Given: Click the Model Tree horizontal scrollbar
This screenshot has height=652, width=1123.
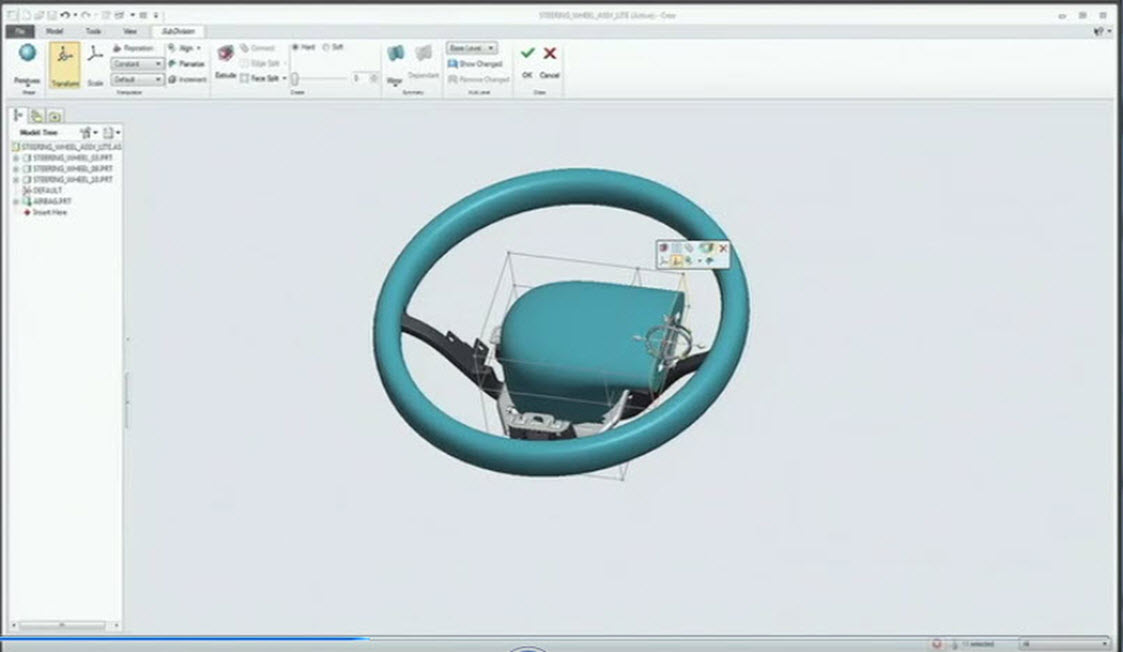Looking at the screenshot, I should 64,625.
